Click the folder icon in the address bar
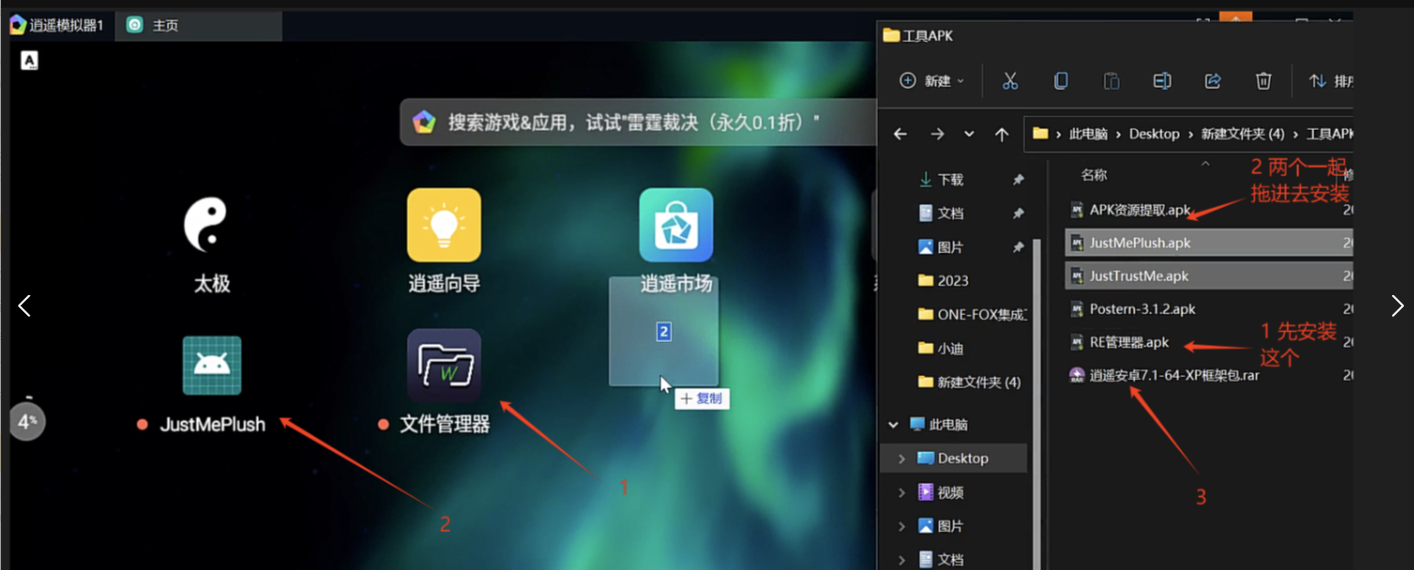This screenshot has width=1414, height=570. [x=1040, y=133]
